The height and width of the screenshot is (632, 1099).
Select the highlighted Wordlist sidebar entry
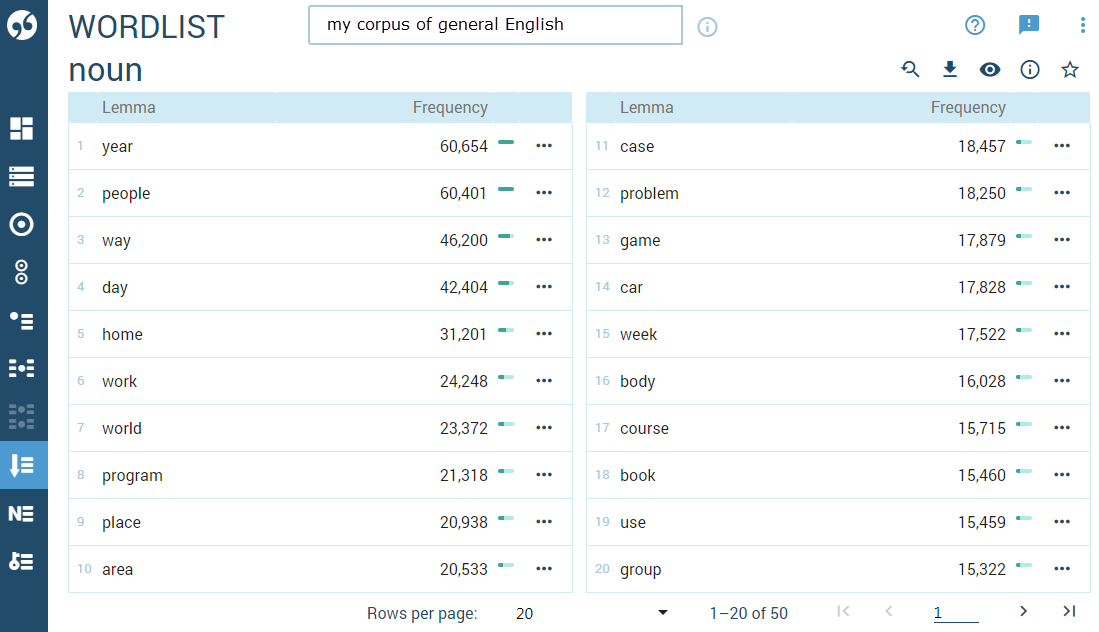click(x=22, y=465)
